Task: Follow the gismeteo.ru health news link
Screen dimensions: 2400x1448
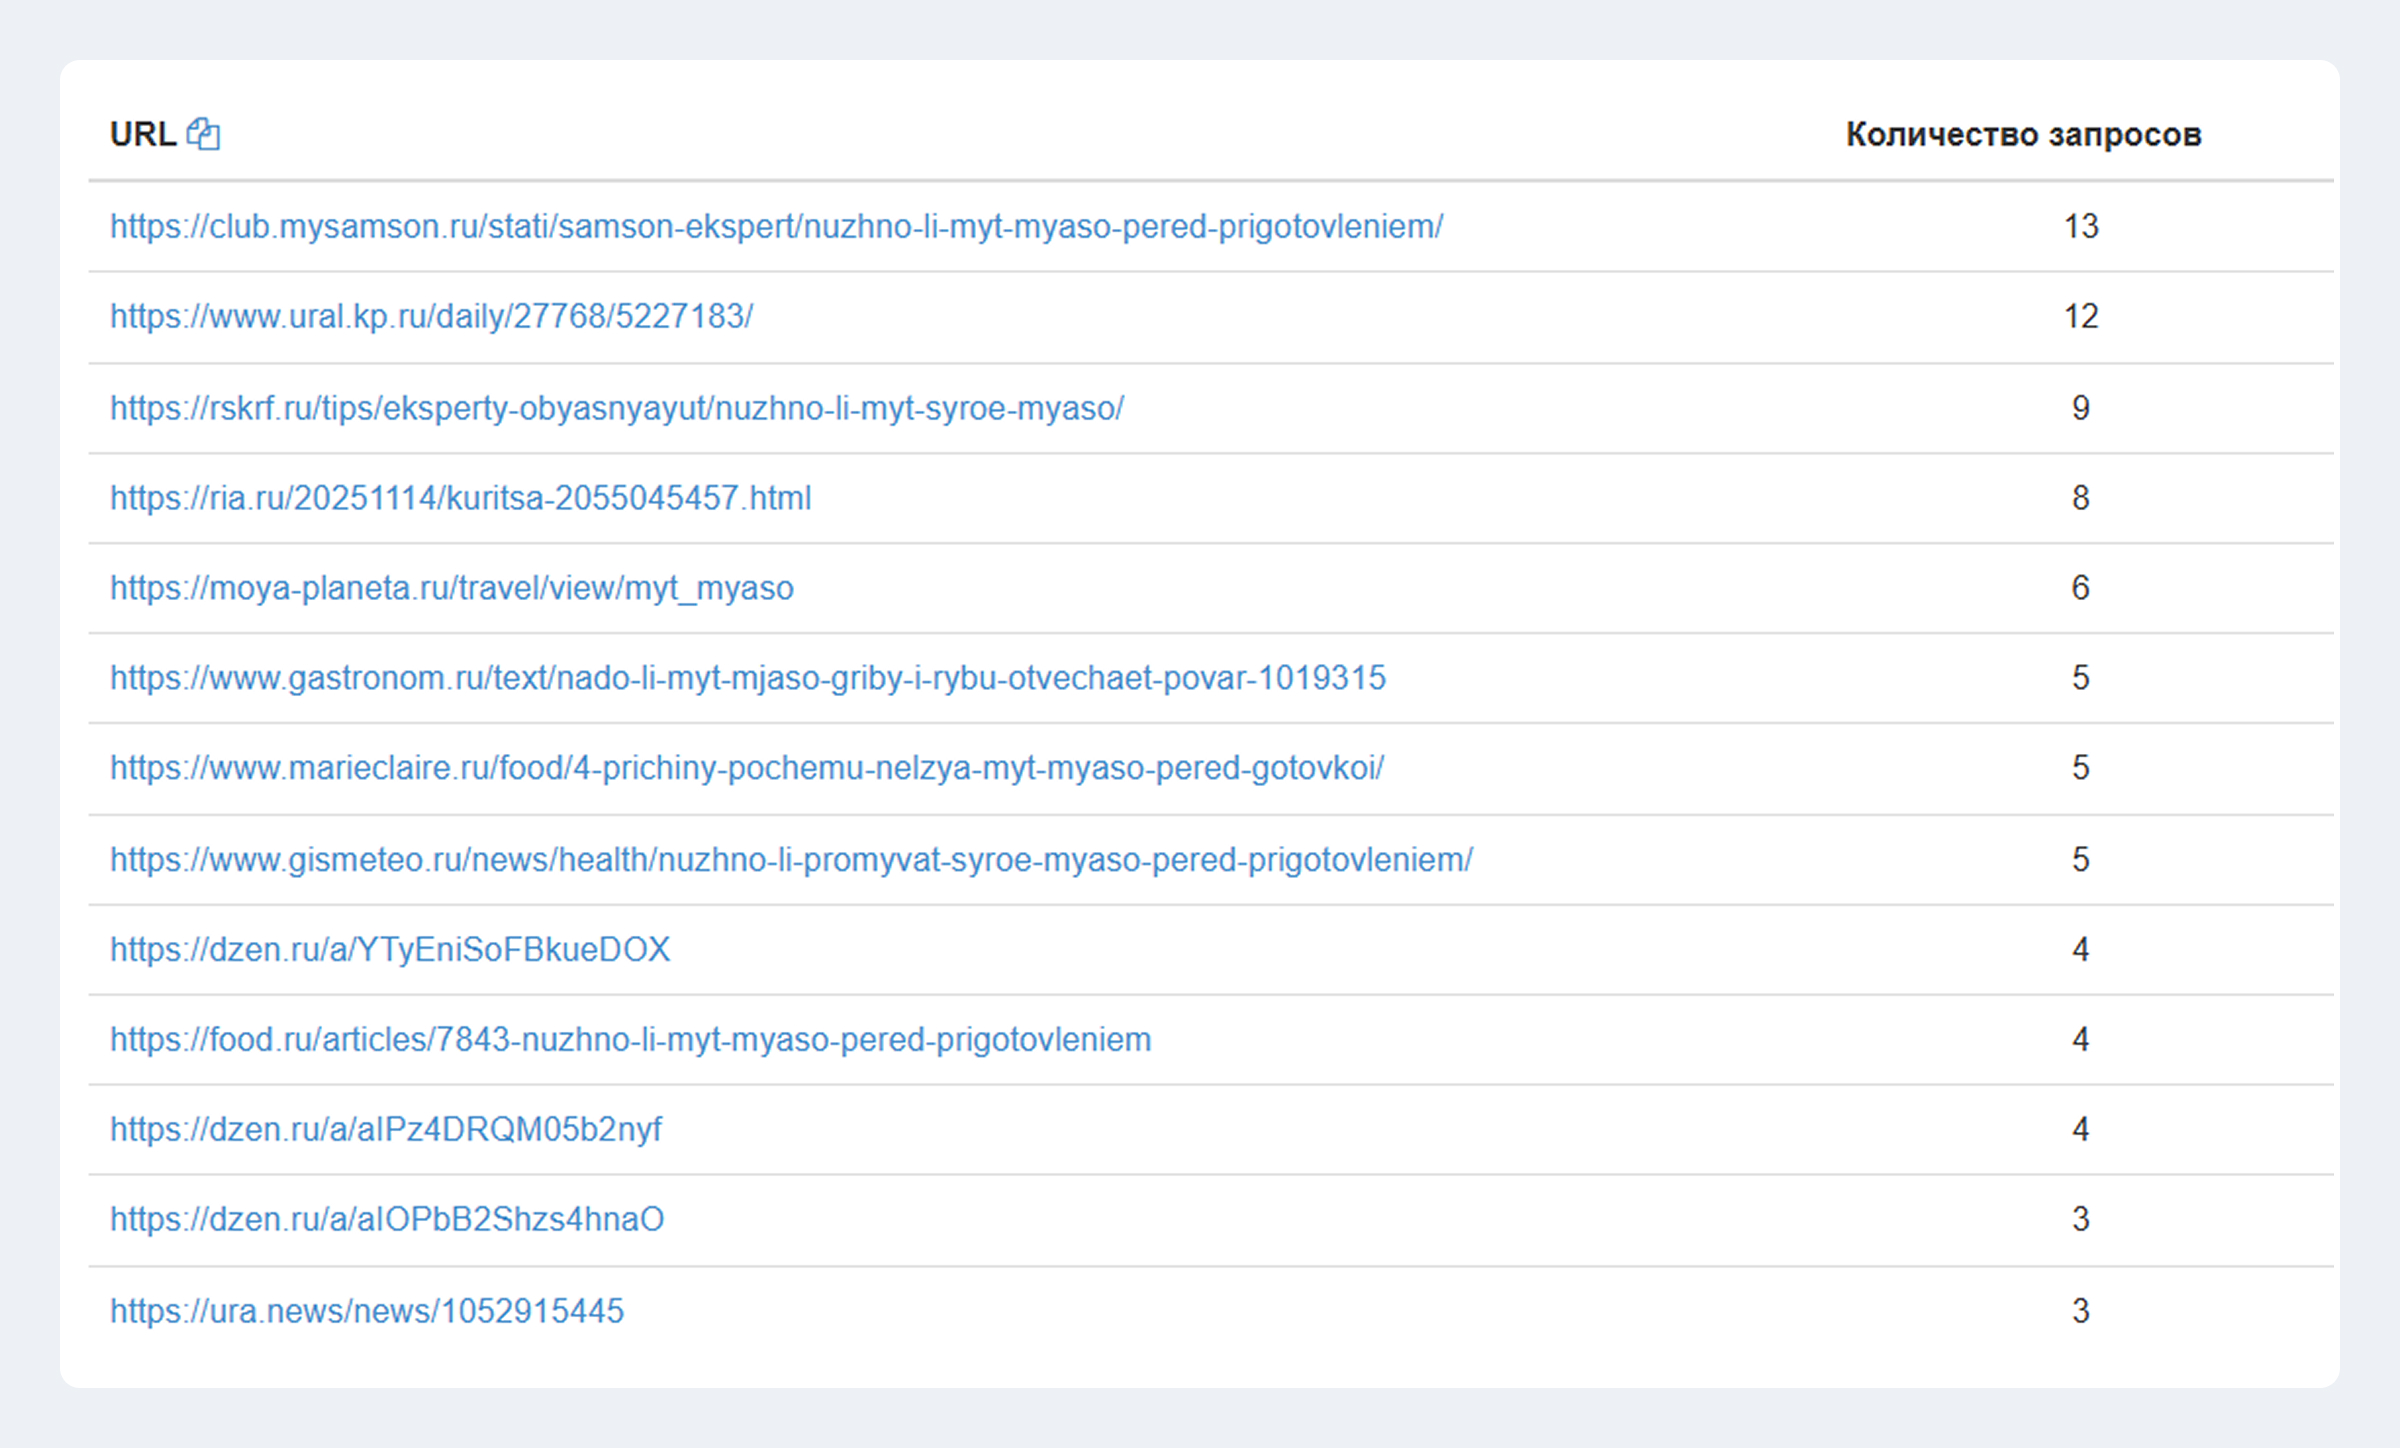Action: (791, 860)
